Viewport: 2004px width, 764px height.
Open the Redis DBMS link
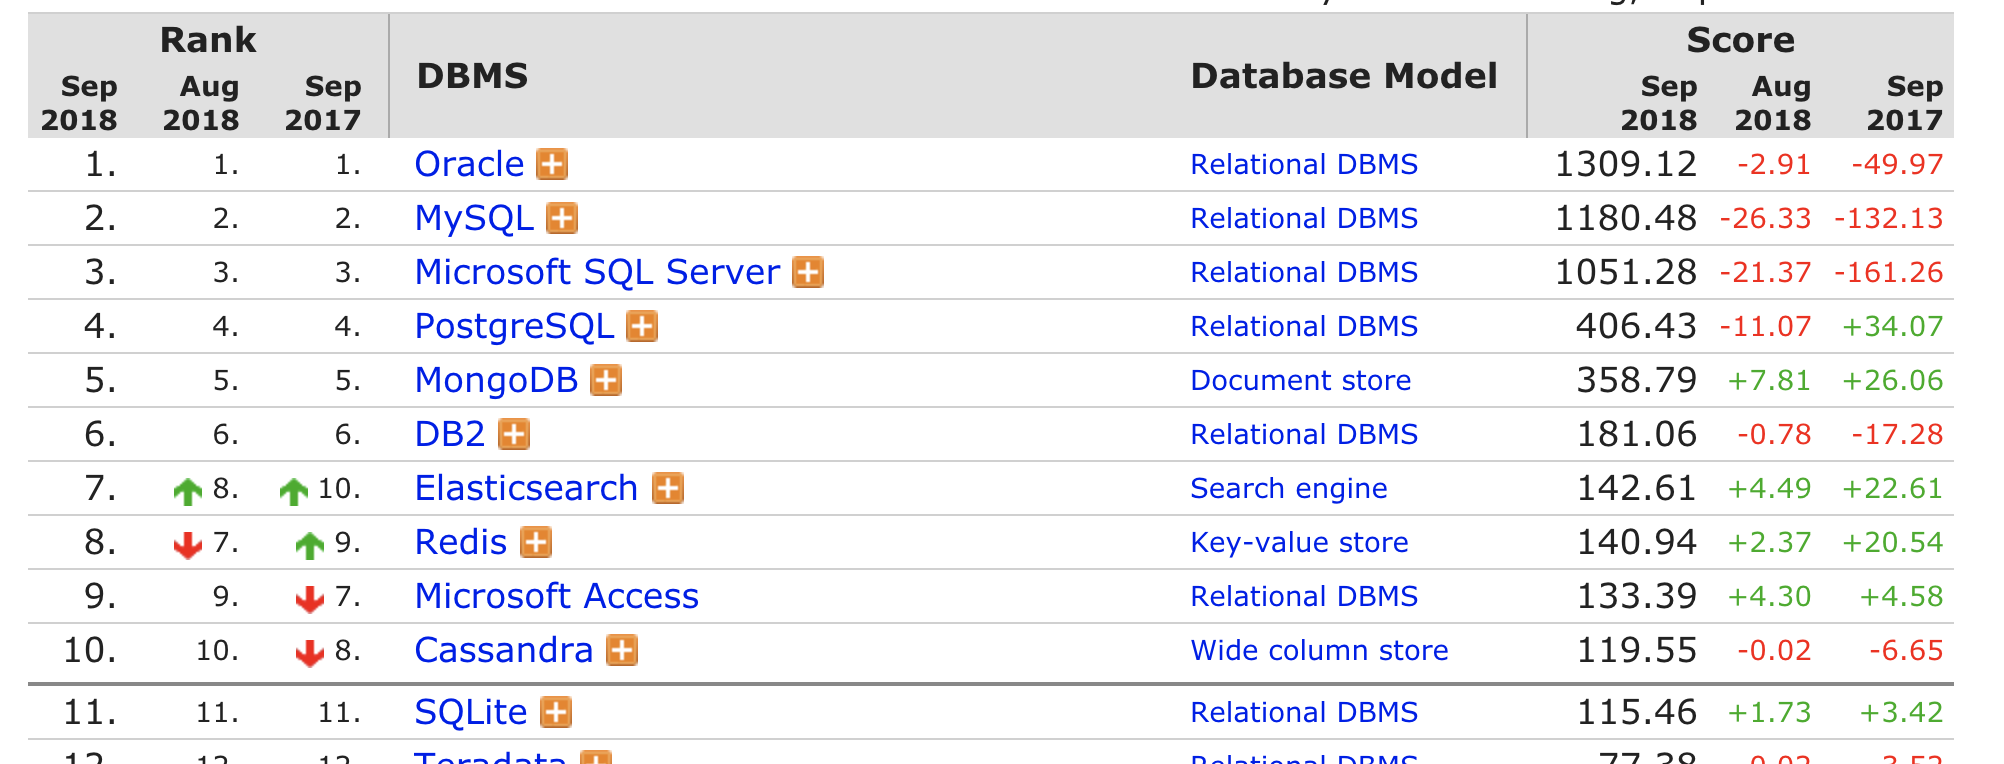(461, 542)
